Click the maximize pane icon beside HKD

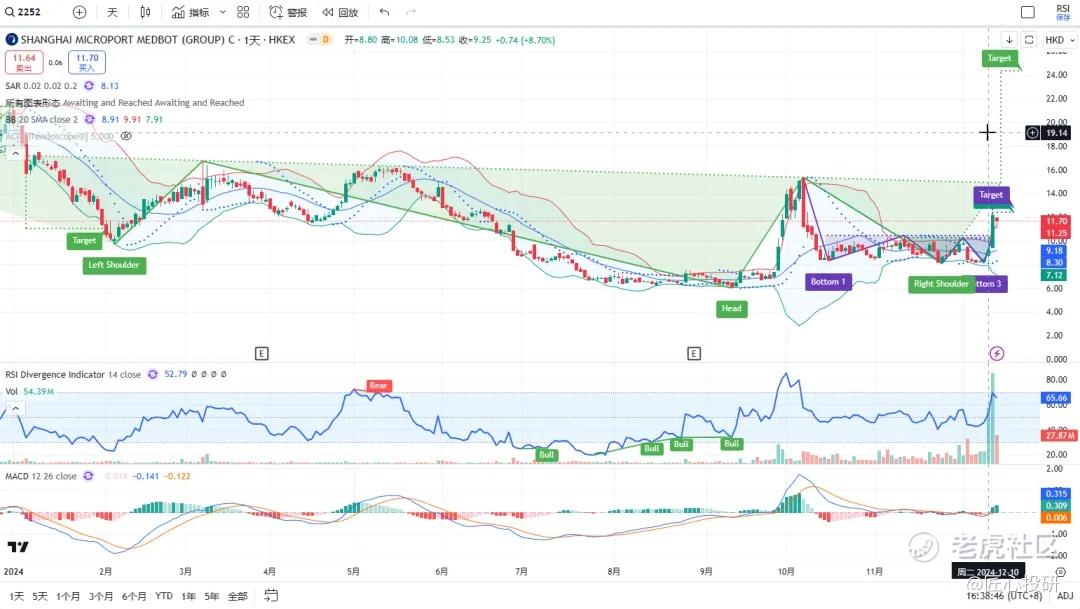point(1029,40)
